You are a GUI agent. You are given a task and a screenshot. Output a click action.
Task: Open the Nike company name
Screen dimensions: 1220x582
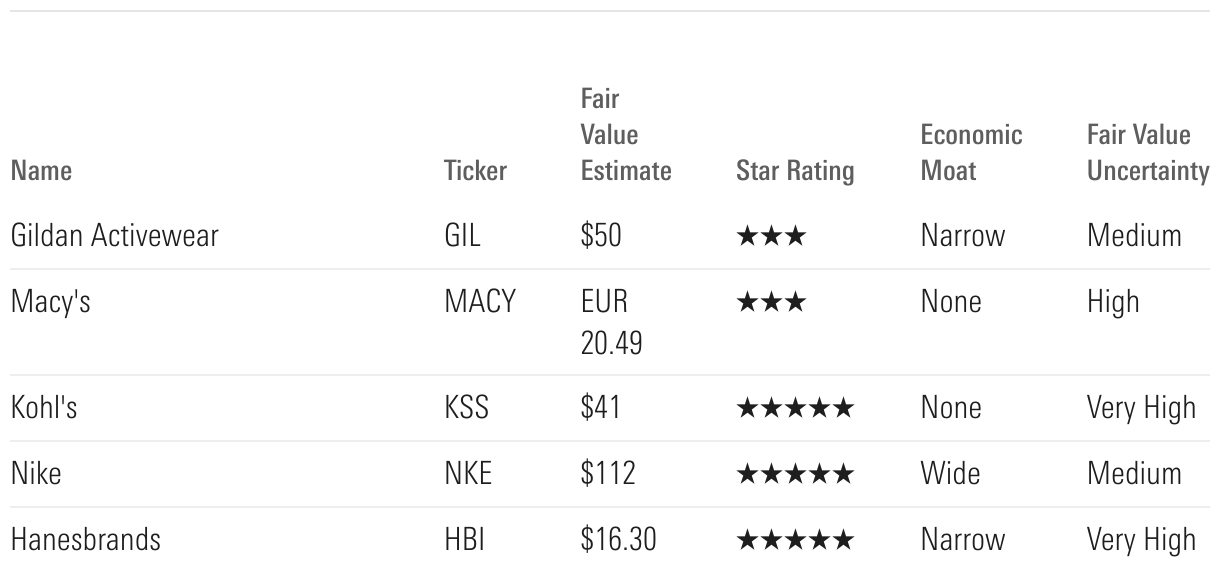pyautogui.click(x=36, y=474)
